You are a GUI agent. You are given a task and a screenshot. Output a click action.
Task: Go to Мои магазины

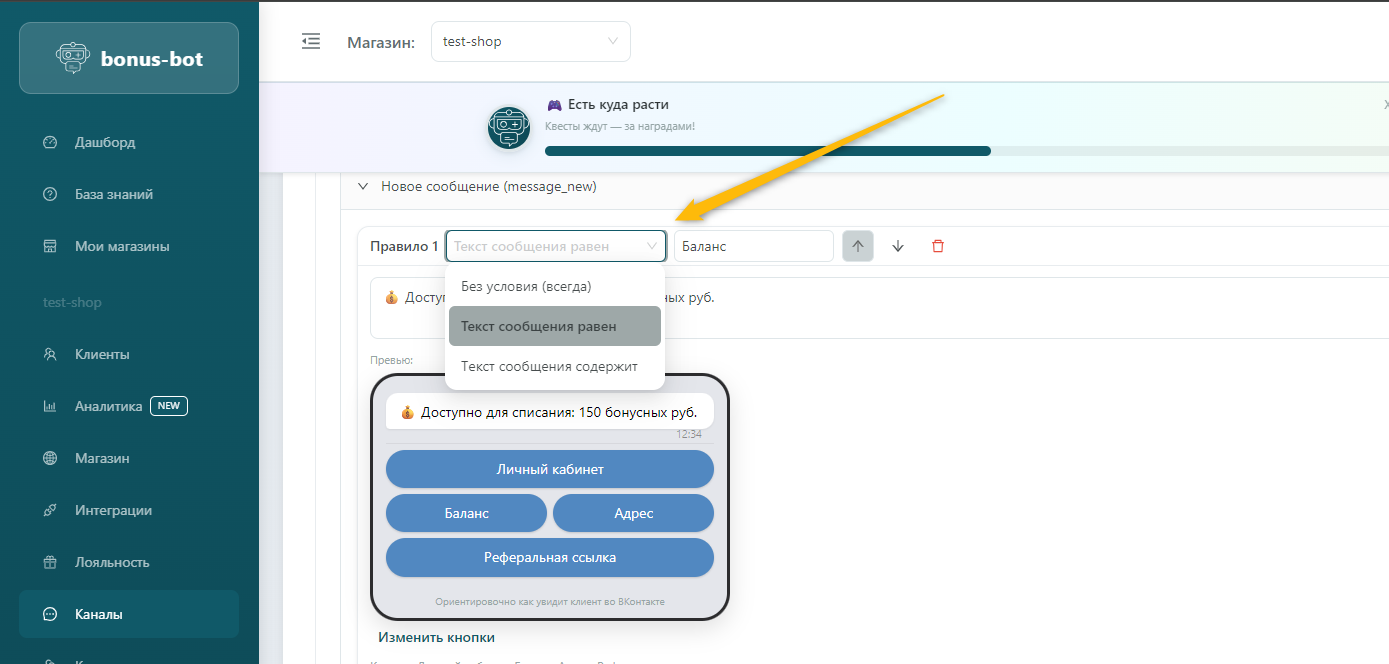[129, 246]
